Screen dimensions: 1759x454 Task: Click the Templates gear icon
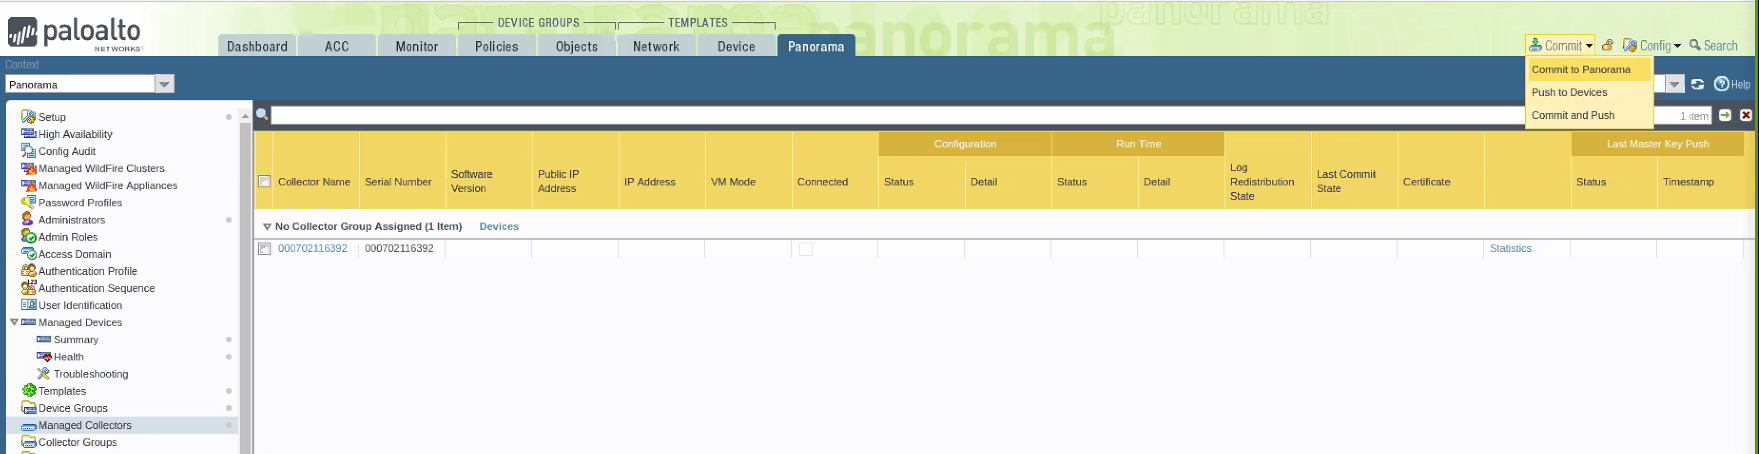[29, 390]
